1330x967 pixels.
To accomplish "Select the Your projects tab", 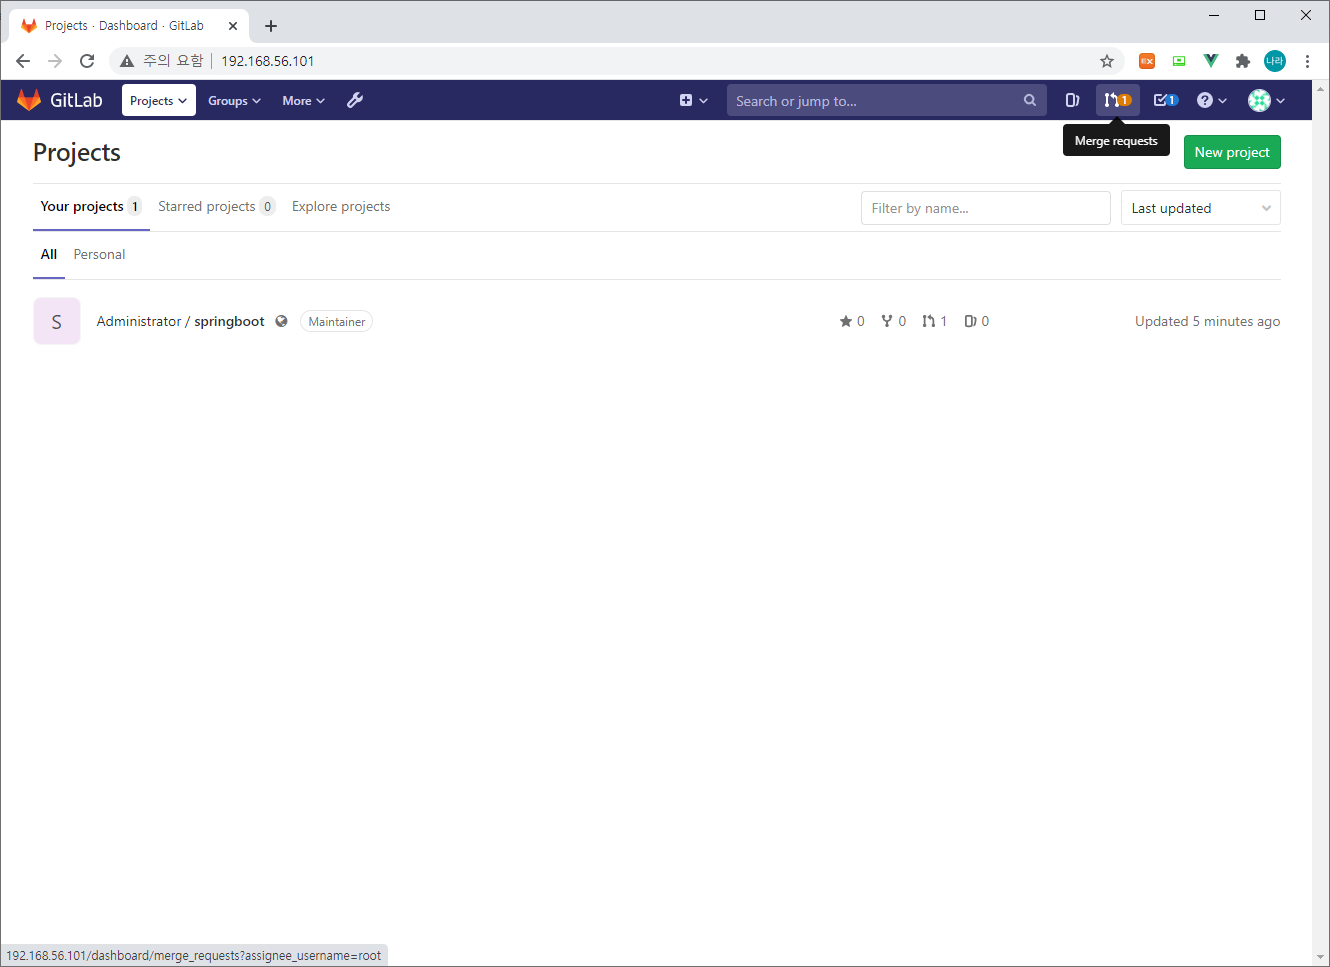I will coord(90,206).
